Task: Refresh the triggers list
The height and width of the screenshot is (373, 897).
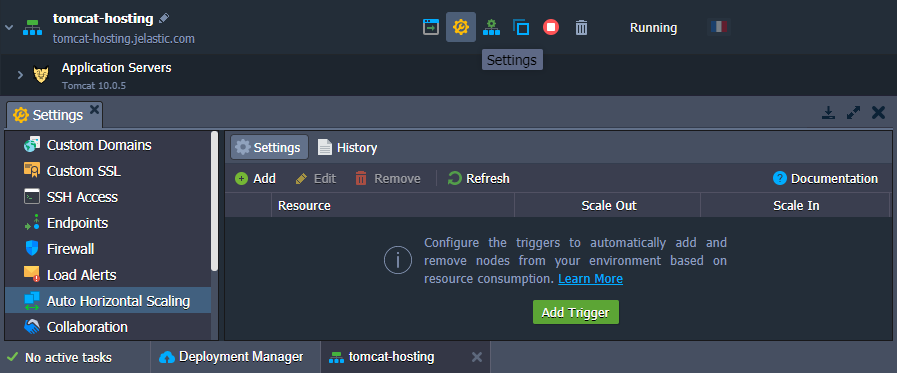Action: 479,178
